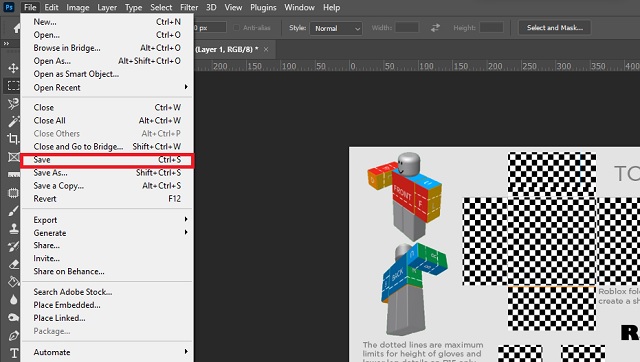Select the Type tool
This screenshot has height=362, width=640.
pyautogui.click(x=13, y=353)
